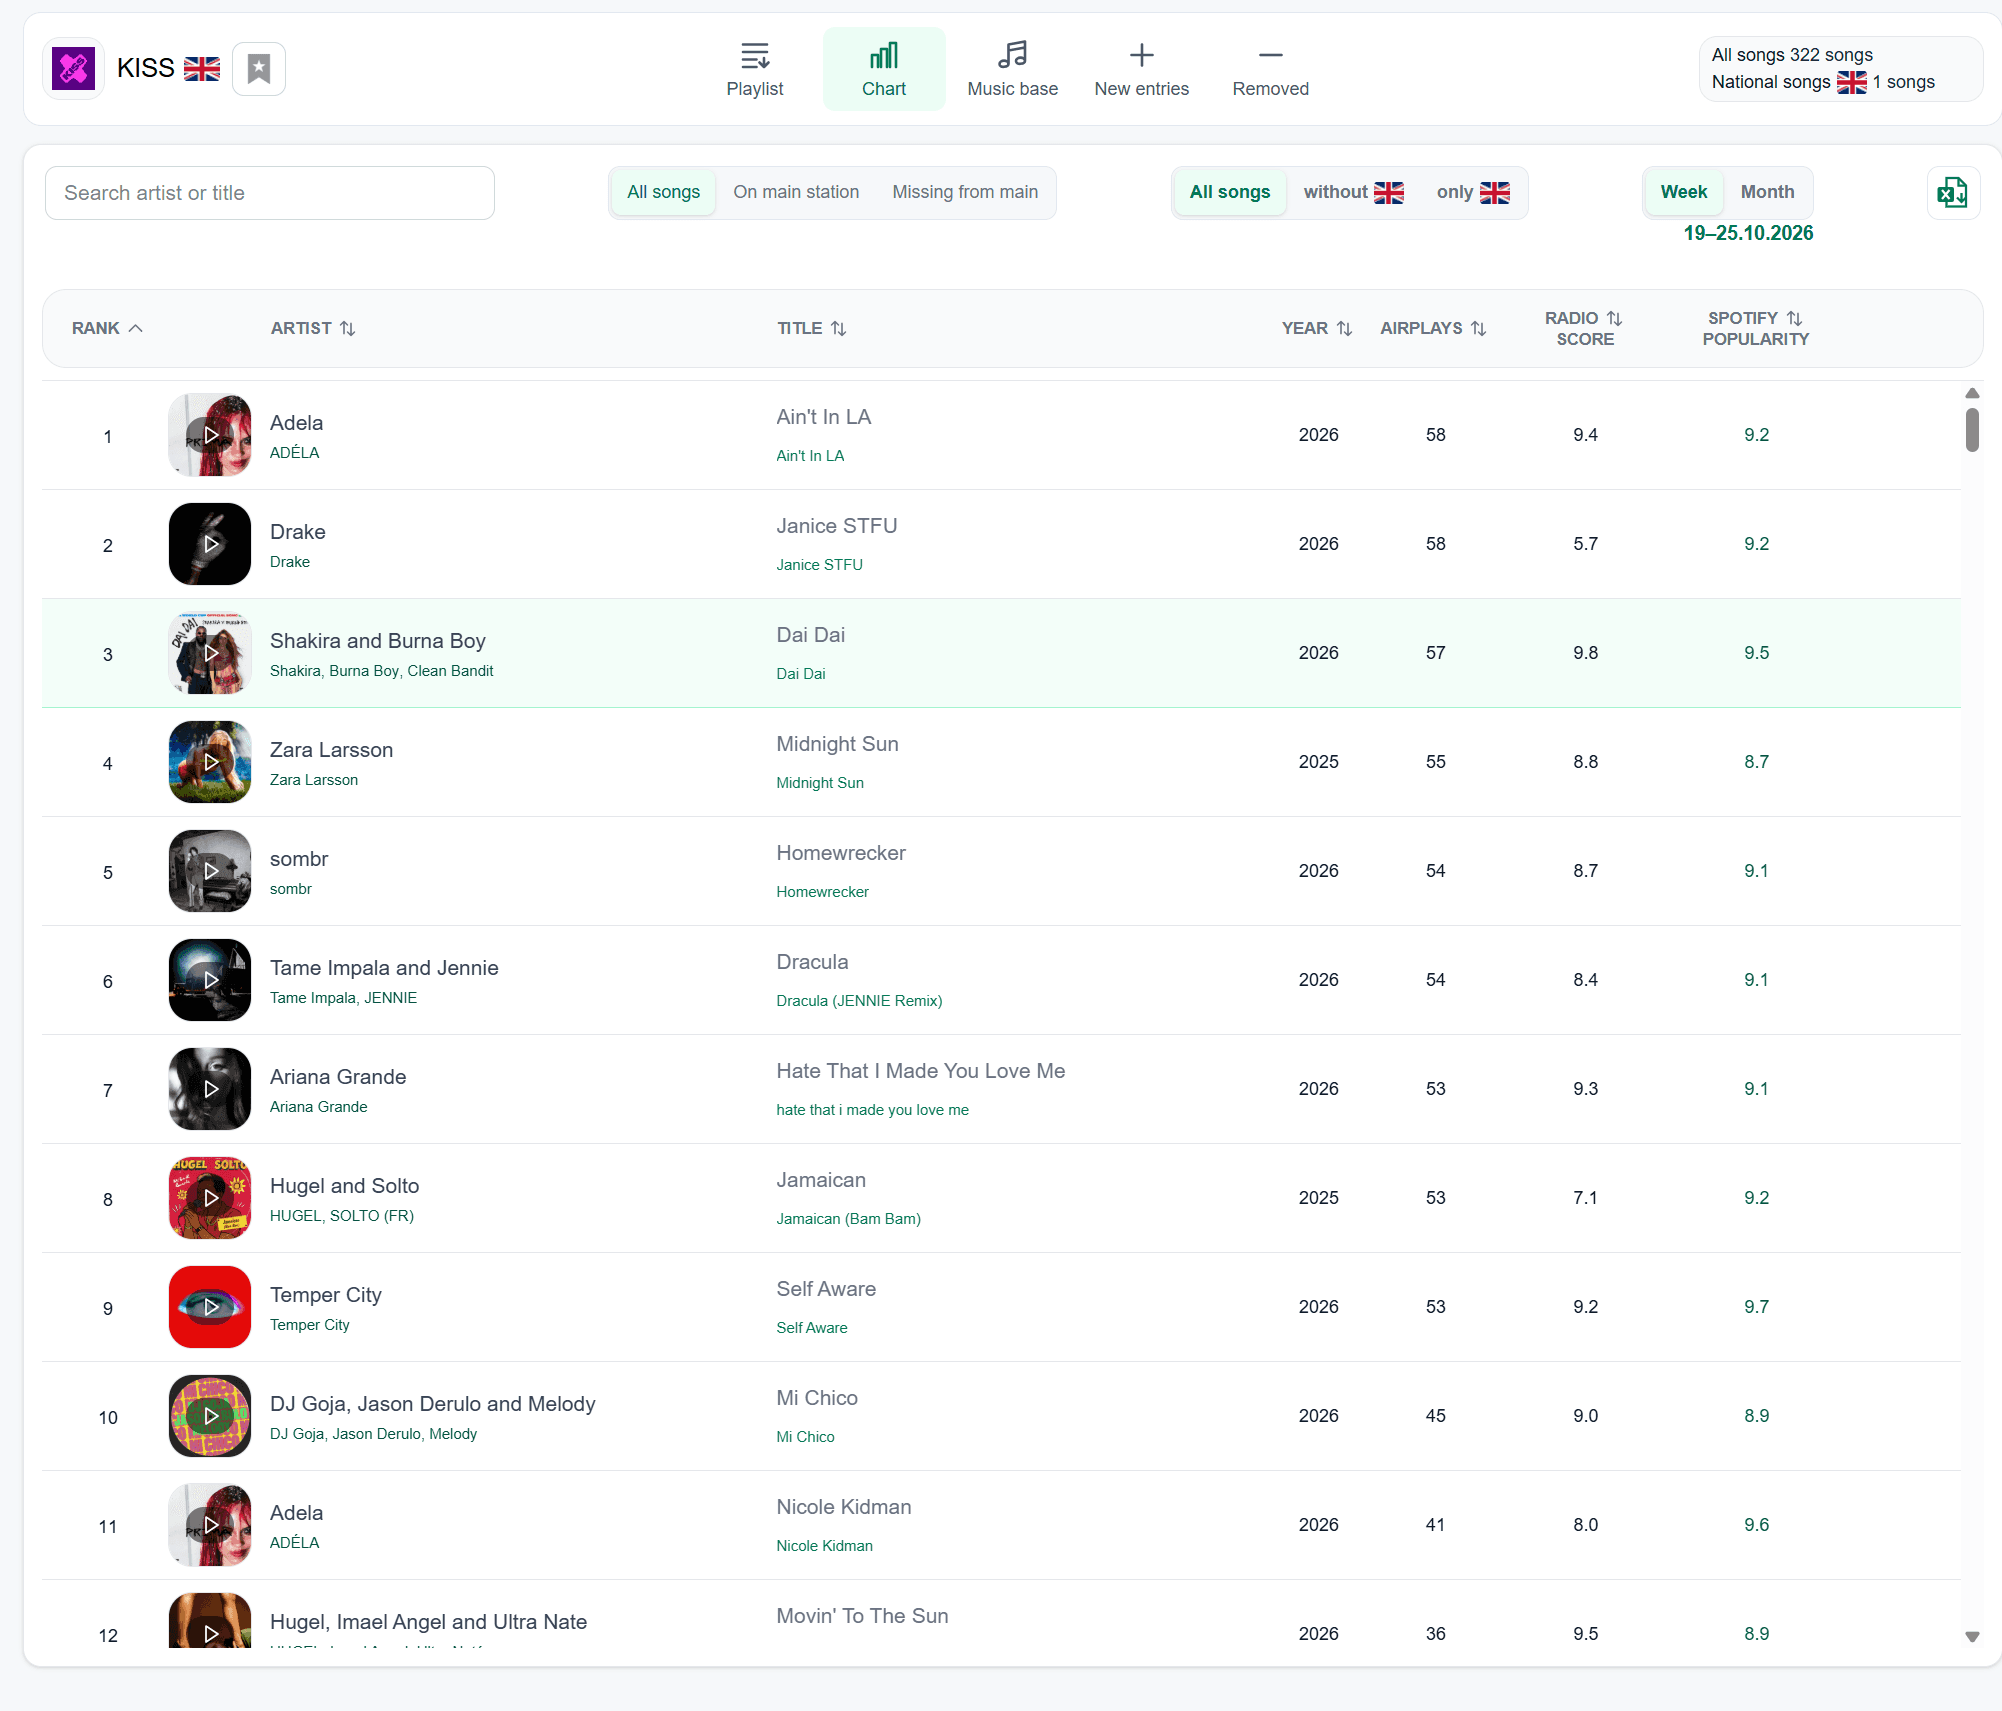
Task: Open the Music base tab
Action: [x=1013, y=69]
